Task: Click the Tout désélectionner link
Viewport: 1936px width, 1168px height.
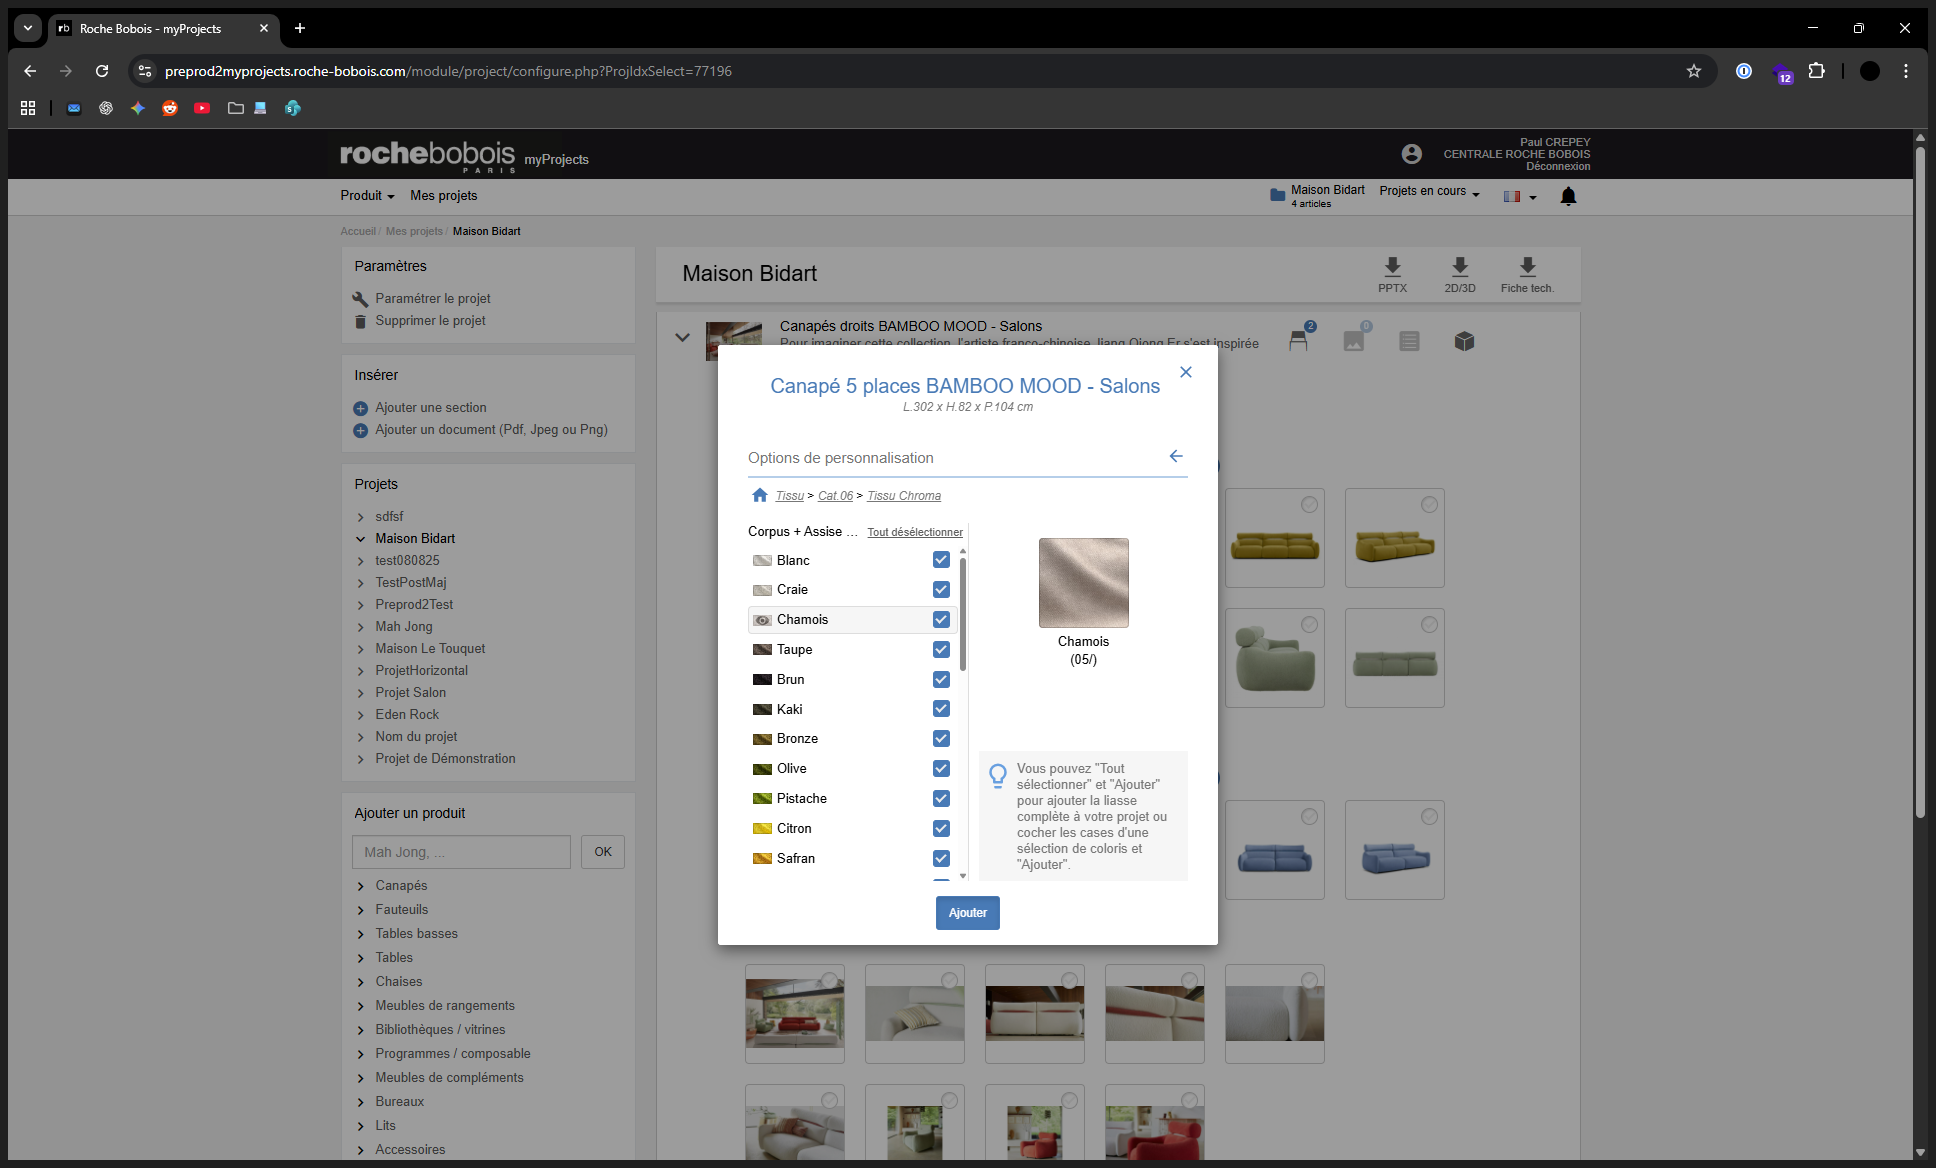Action: click(914, 532)
